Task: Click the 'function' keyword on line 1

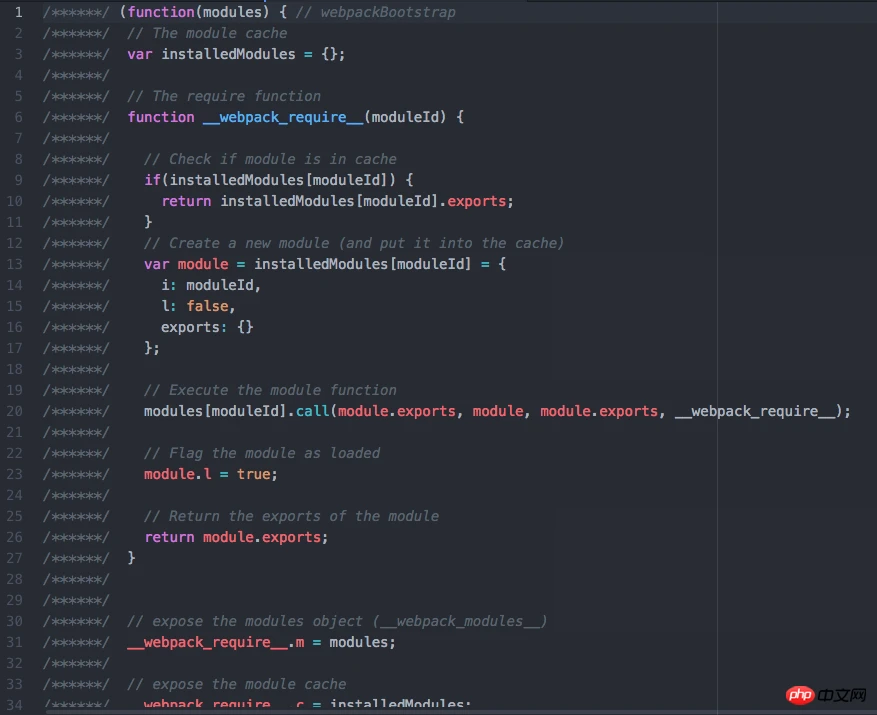Action: tap(161, 12)
